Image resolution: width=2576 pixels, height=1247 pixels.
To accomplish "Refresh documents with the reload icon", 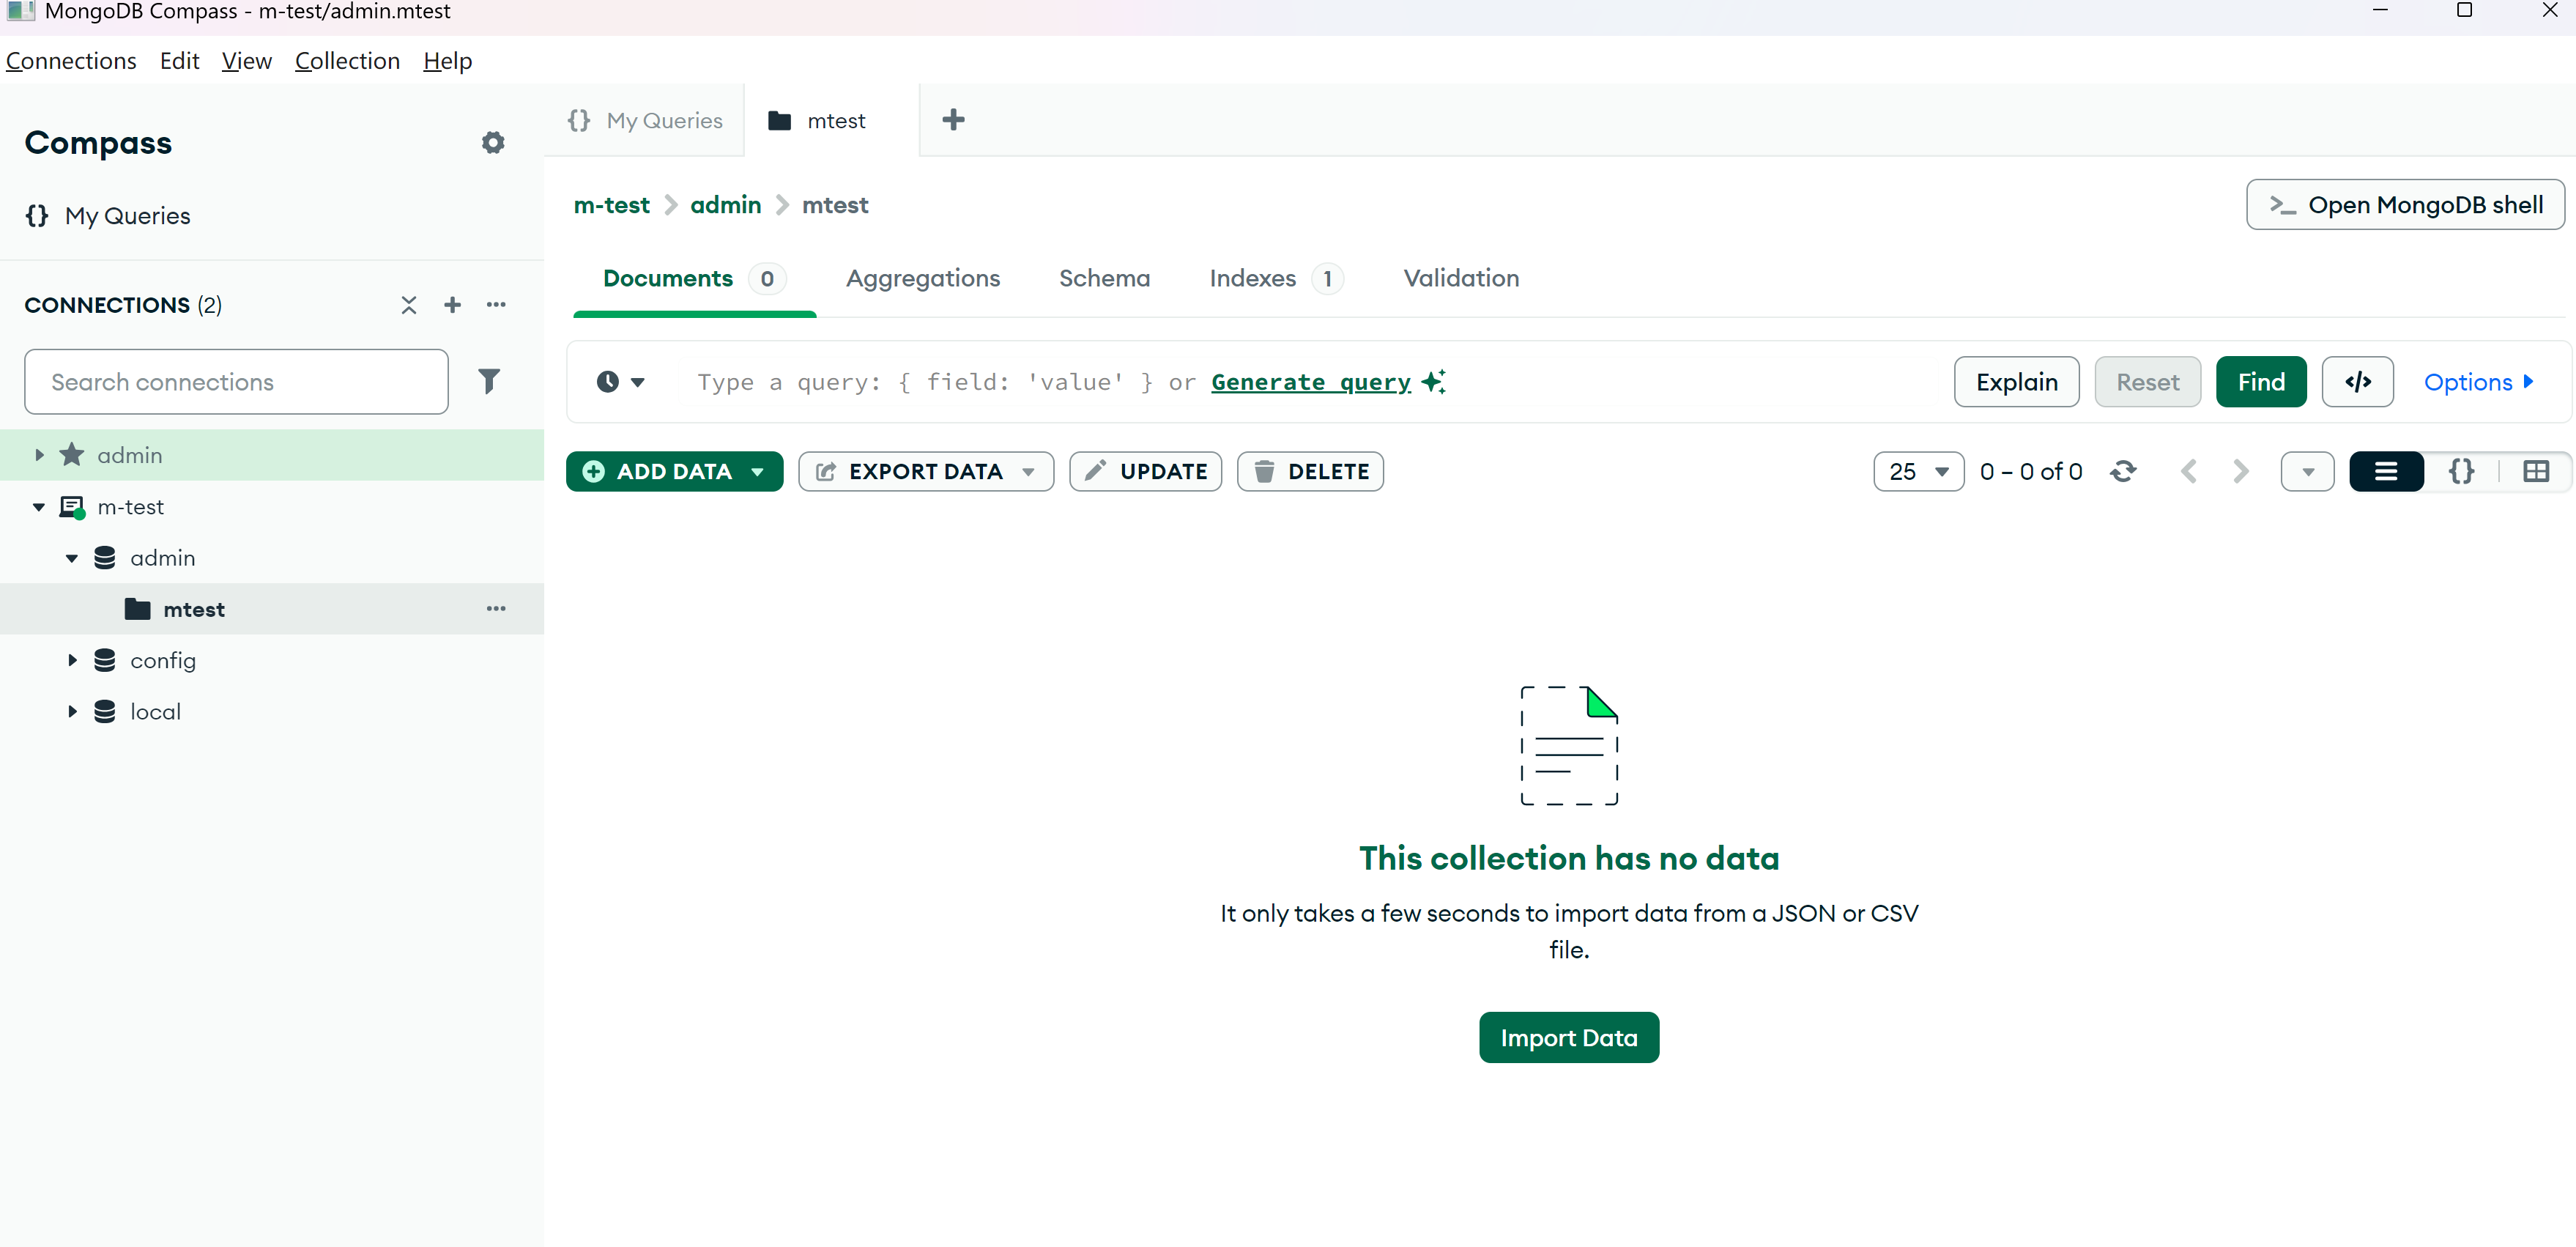I will click(2122, 471).
